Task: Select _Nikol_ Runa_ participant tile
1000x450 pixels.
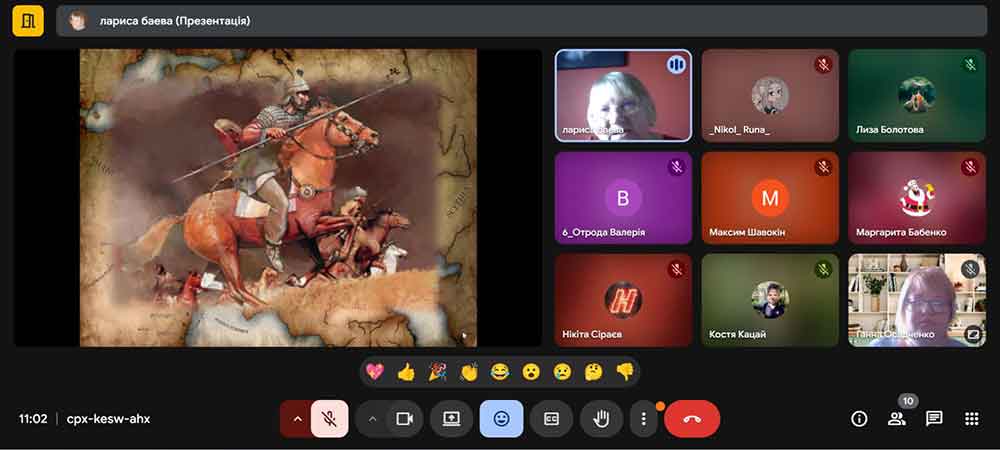Action: [770, 96]
